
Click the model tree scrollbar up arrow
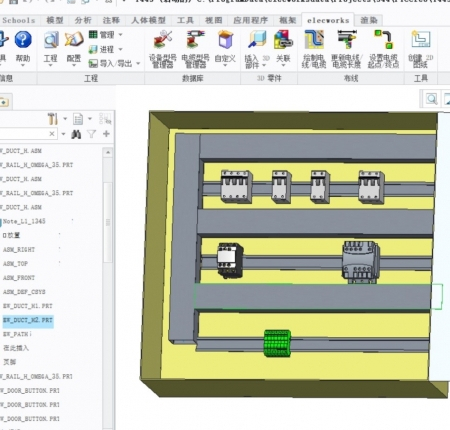[x=108, y=152]
